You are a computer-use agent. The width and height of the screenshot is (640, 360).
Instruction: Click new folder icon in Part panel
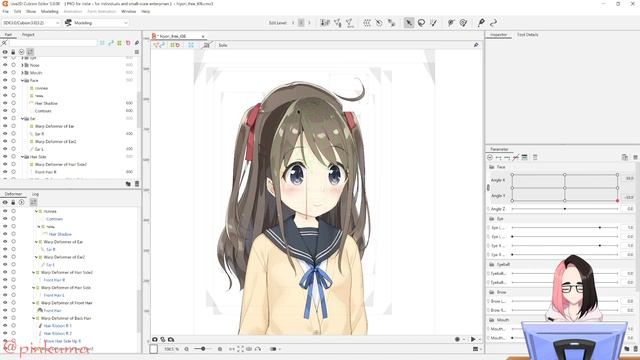point(128,184)
